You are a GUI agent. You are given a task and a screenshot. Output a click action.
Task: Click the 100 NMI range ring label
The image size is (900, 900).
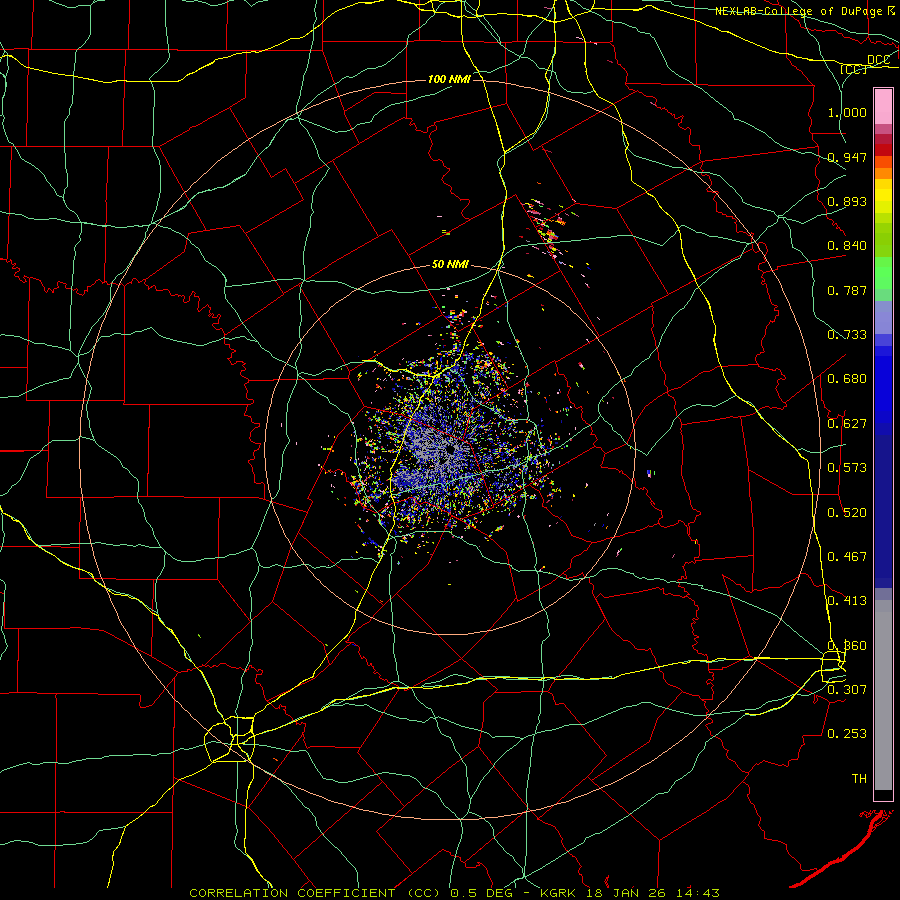pyautogui.click(x=449, y=79)
